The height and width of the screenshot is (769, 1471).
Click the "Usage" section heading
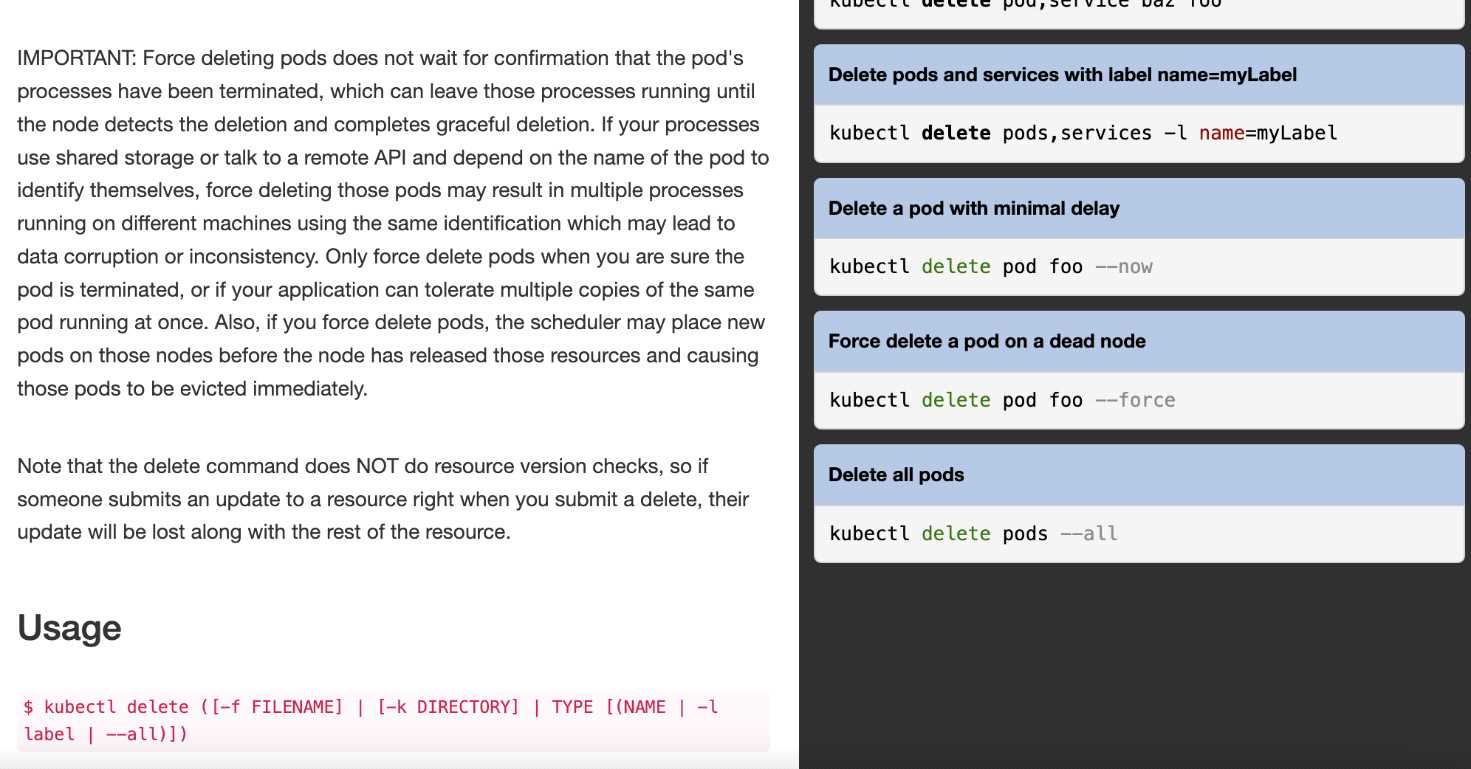[69, 628]
